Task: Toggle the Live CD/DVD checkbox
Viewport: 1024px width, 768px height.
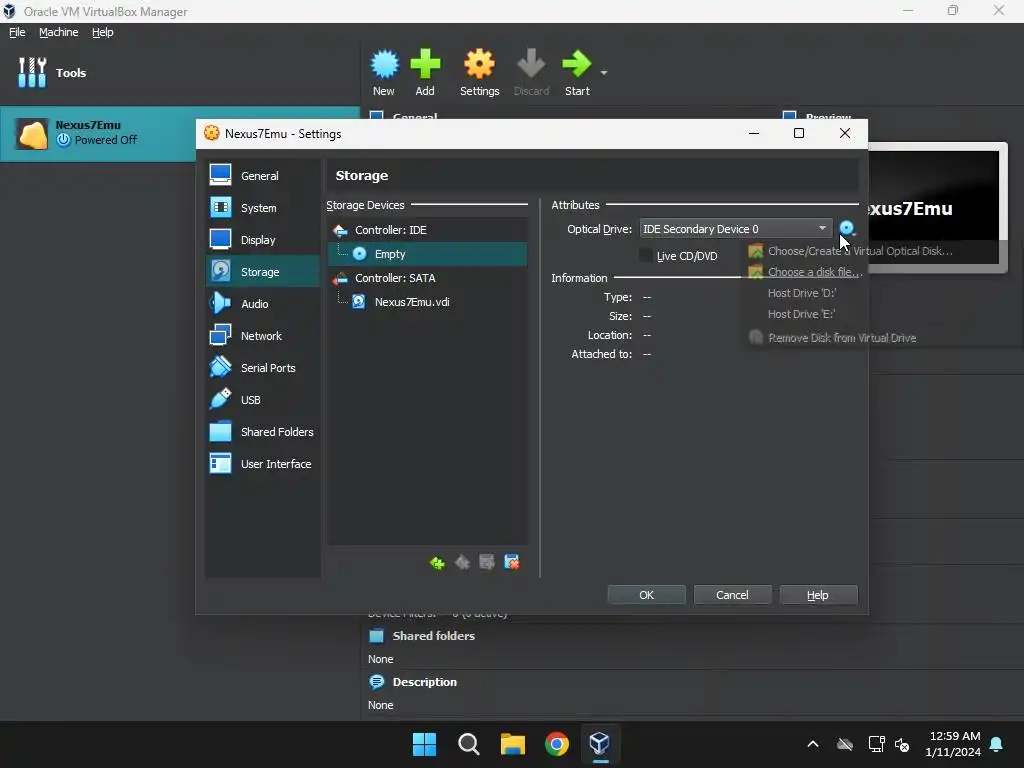Action: [646, 255]
